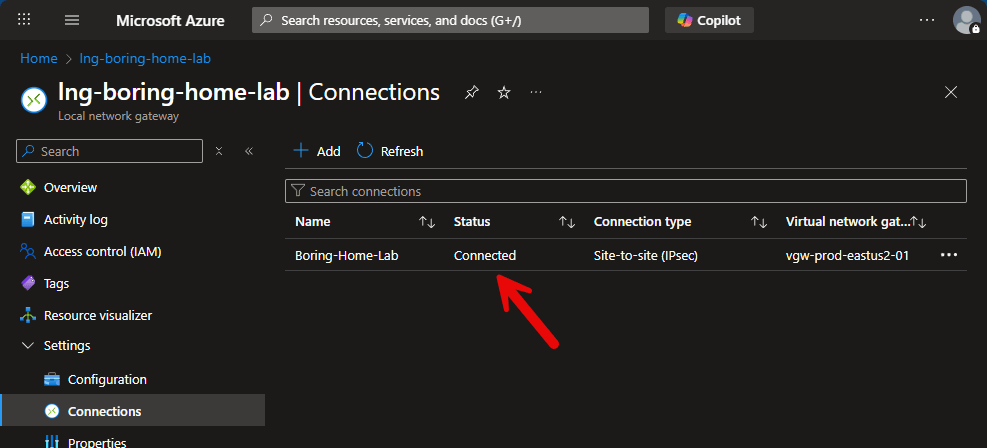Open the user account avatar menu

point(966,20)
